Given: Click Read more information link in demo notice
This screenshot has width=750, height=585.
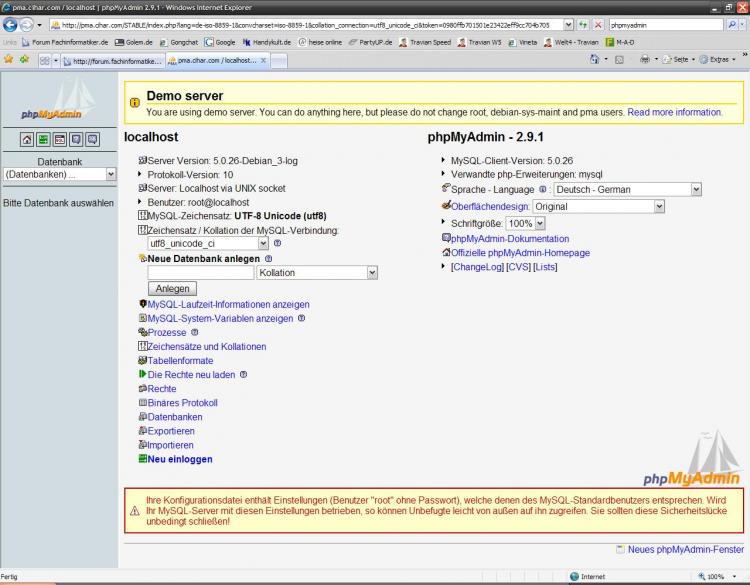Looking at the screenshot, I should [x=674, y=112].
